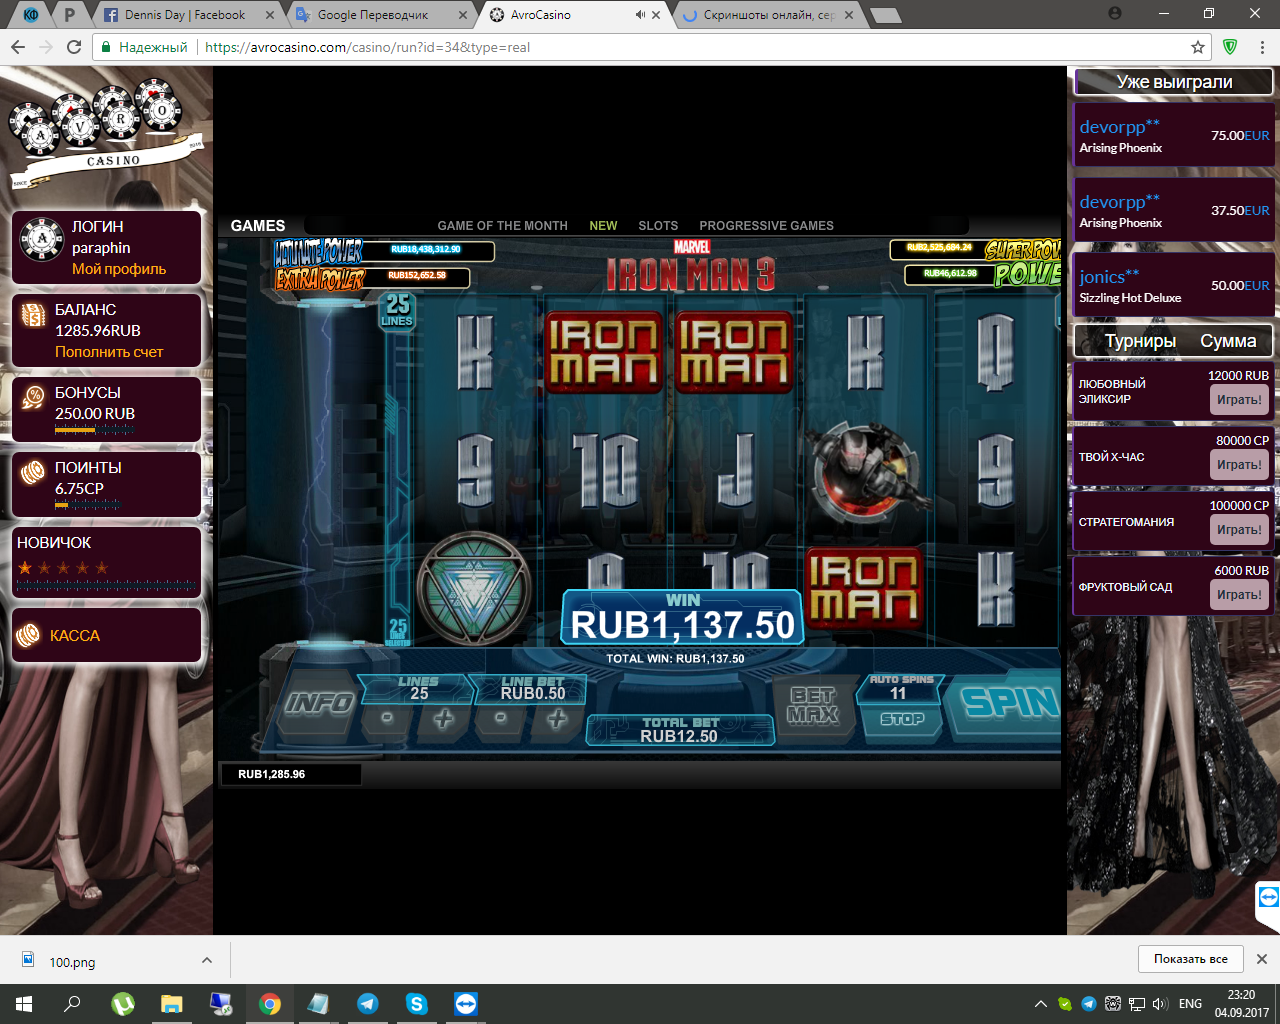Click the ПОИНТЫ coins icon

coord(33,472)
